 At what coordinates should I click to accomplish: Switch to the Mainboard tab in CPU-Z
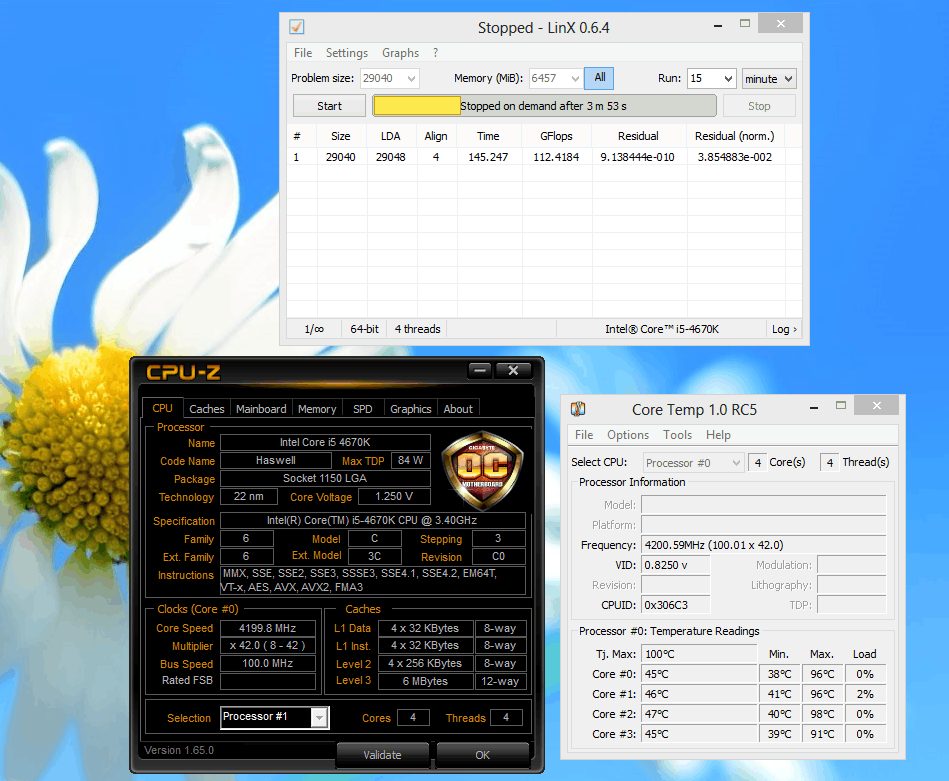click(x=261, y=409)
